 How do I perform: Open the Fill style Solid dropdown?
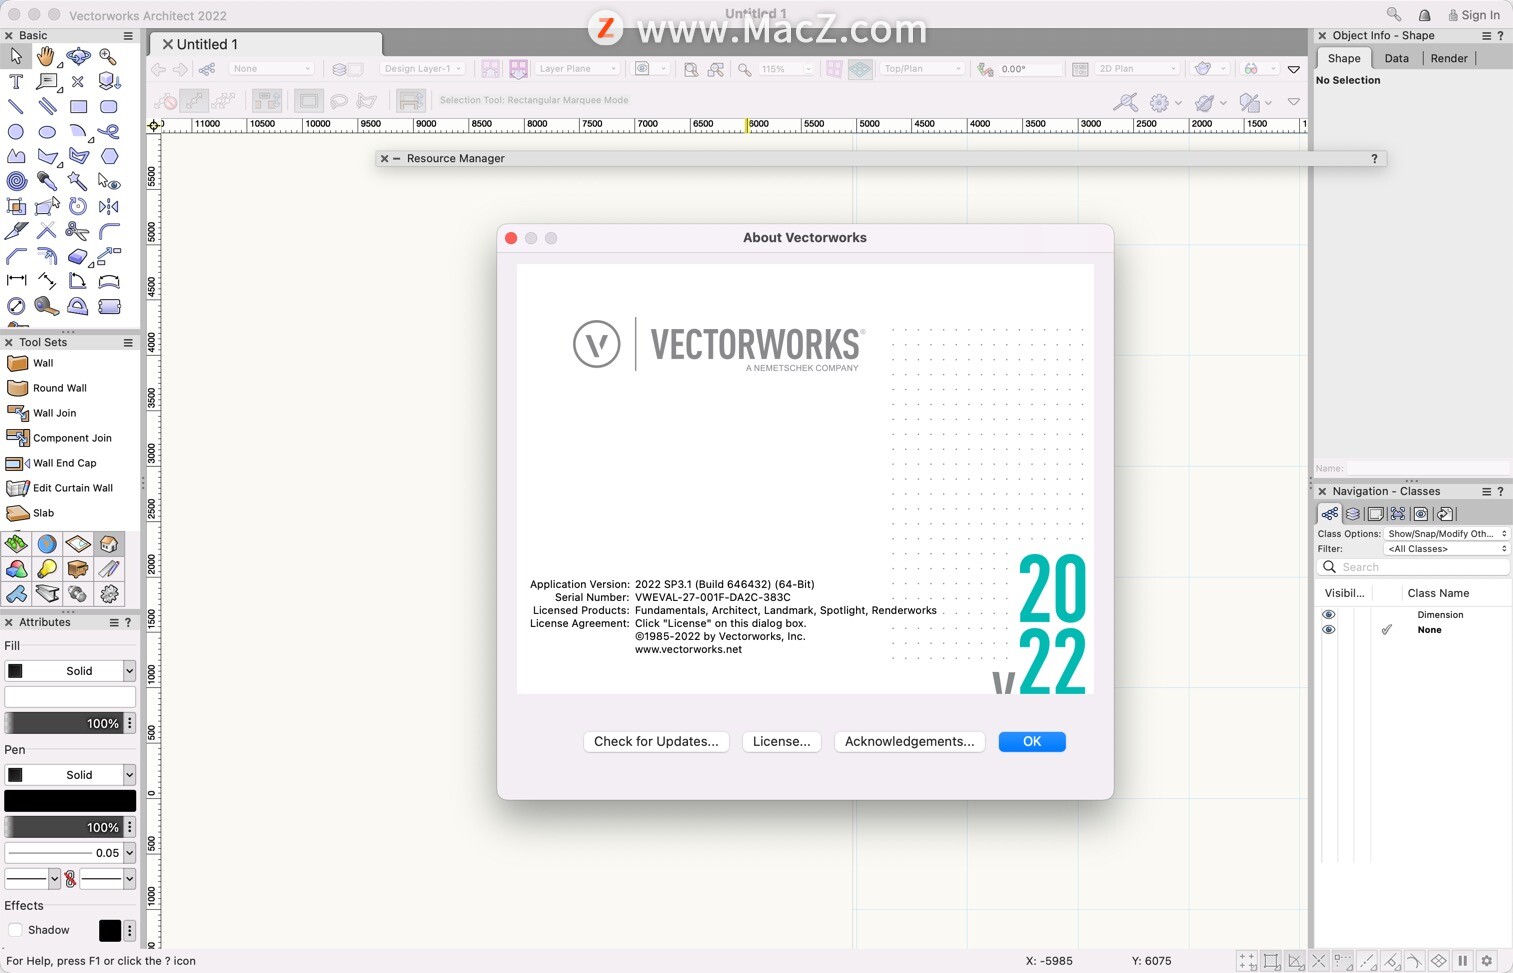70,671
